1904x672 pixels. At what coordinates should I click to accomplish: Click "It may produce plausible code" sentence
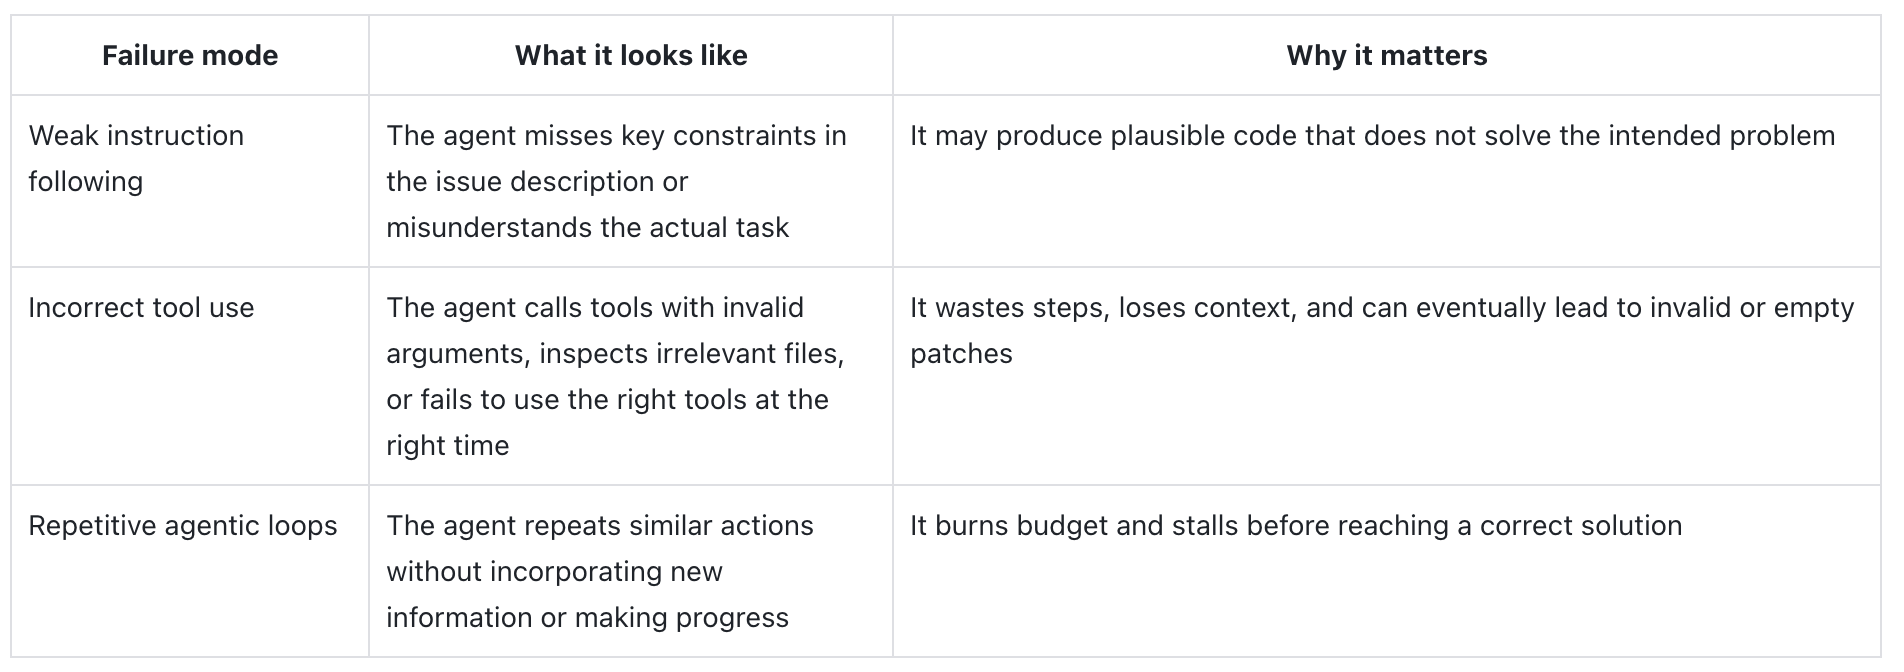pyautogui.click(x=1372, y=135)
